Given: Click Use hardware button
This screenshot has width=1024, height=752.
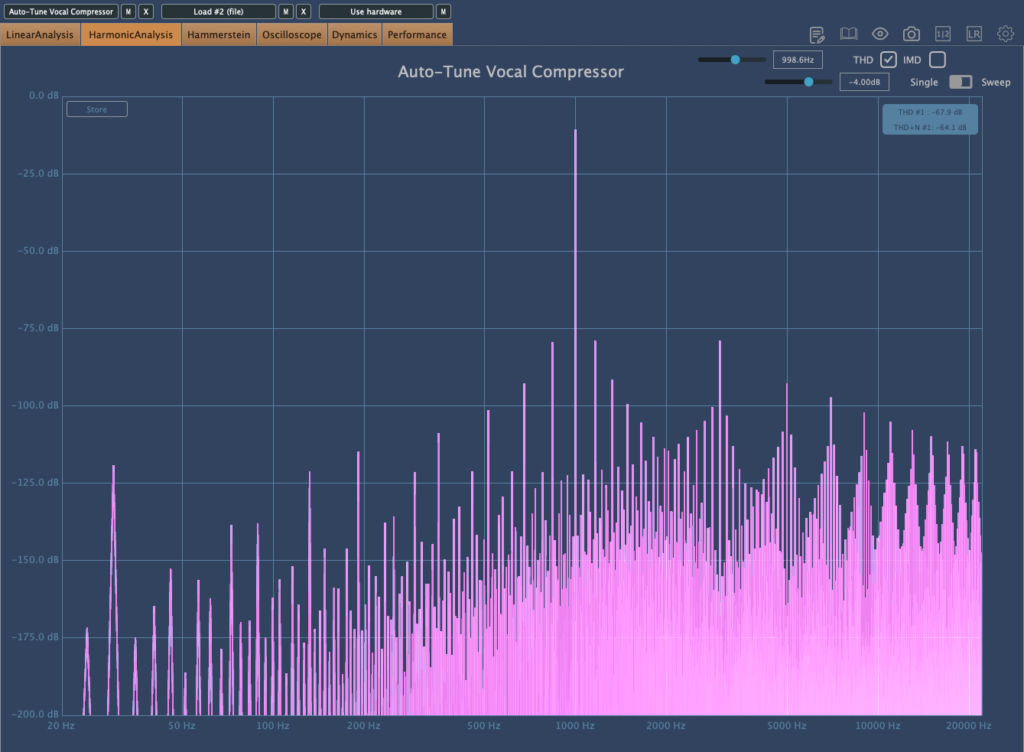Looking at the screenshot, I should (376, 12).
